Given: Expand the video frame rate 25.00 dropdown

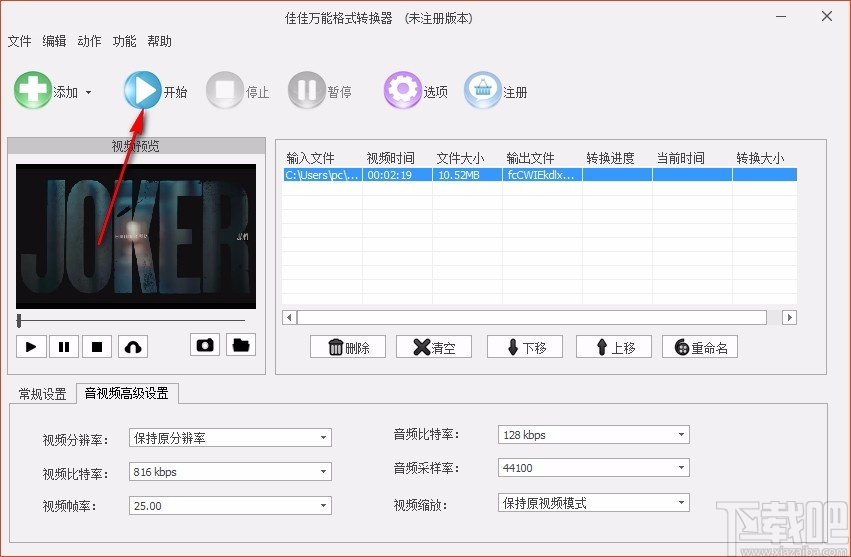Looking at the screenshot, I should click(x=323, y=505).
